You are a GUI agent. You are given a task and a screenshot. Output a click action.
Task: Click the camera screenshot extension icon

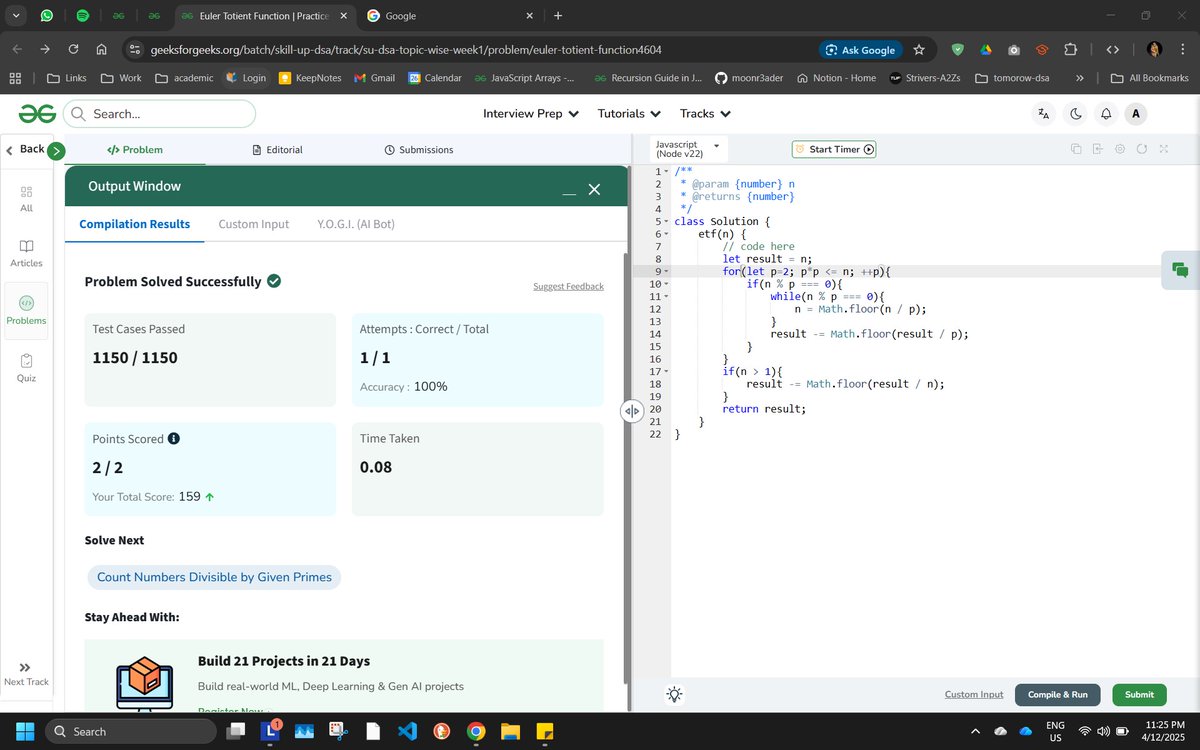1014,49
